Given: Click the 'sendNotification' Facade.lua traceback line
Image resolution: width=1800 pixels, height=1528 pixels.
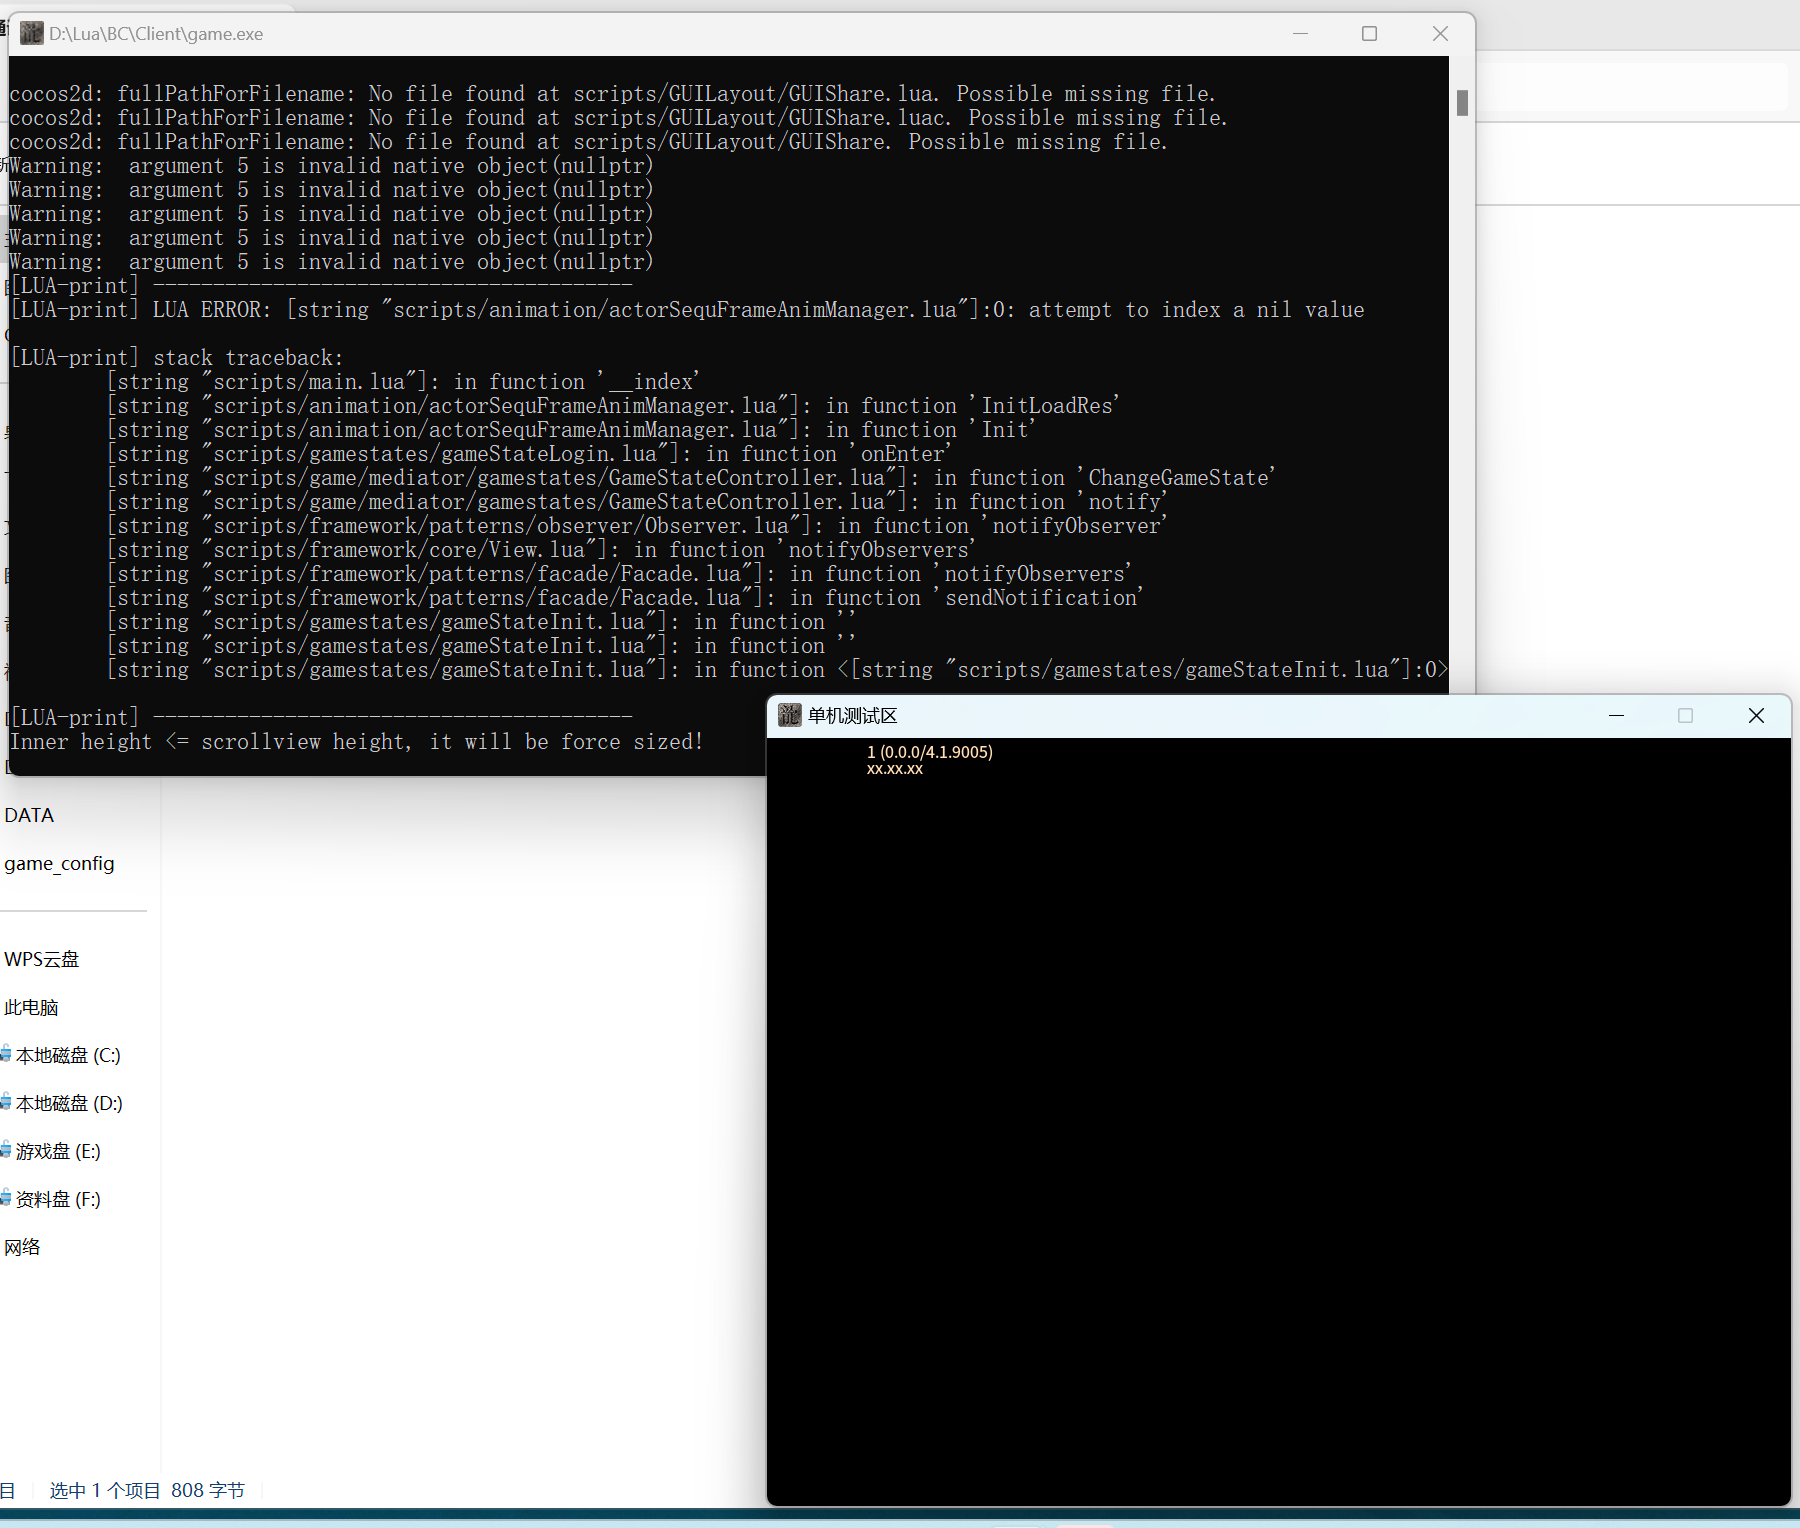Looking at the screenshot, I should pos(625,598).
